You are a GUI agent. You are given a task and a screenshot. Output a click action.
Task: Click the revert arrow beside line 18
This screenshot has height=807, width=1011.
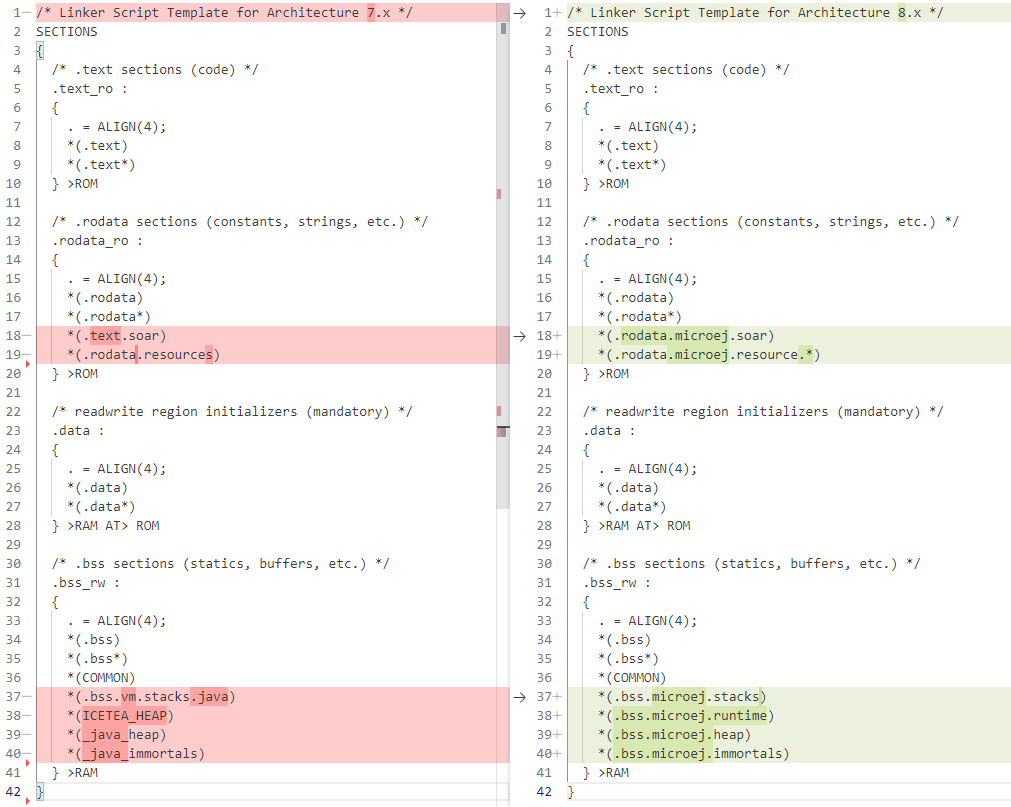click(519, 336)
